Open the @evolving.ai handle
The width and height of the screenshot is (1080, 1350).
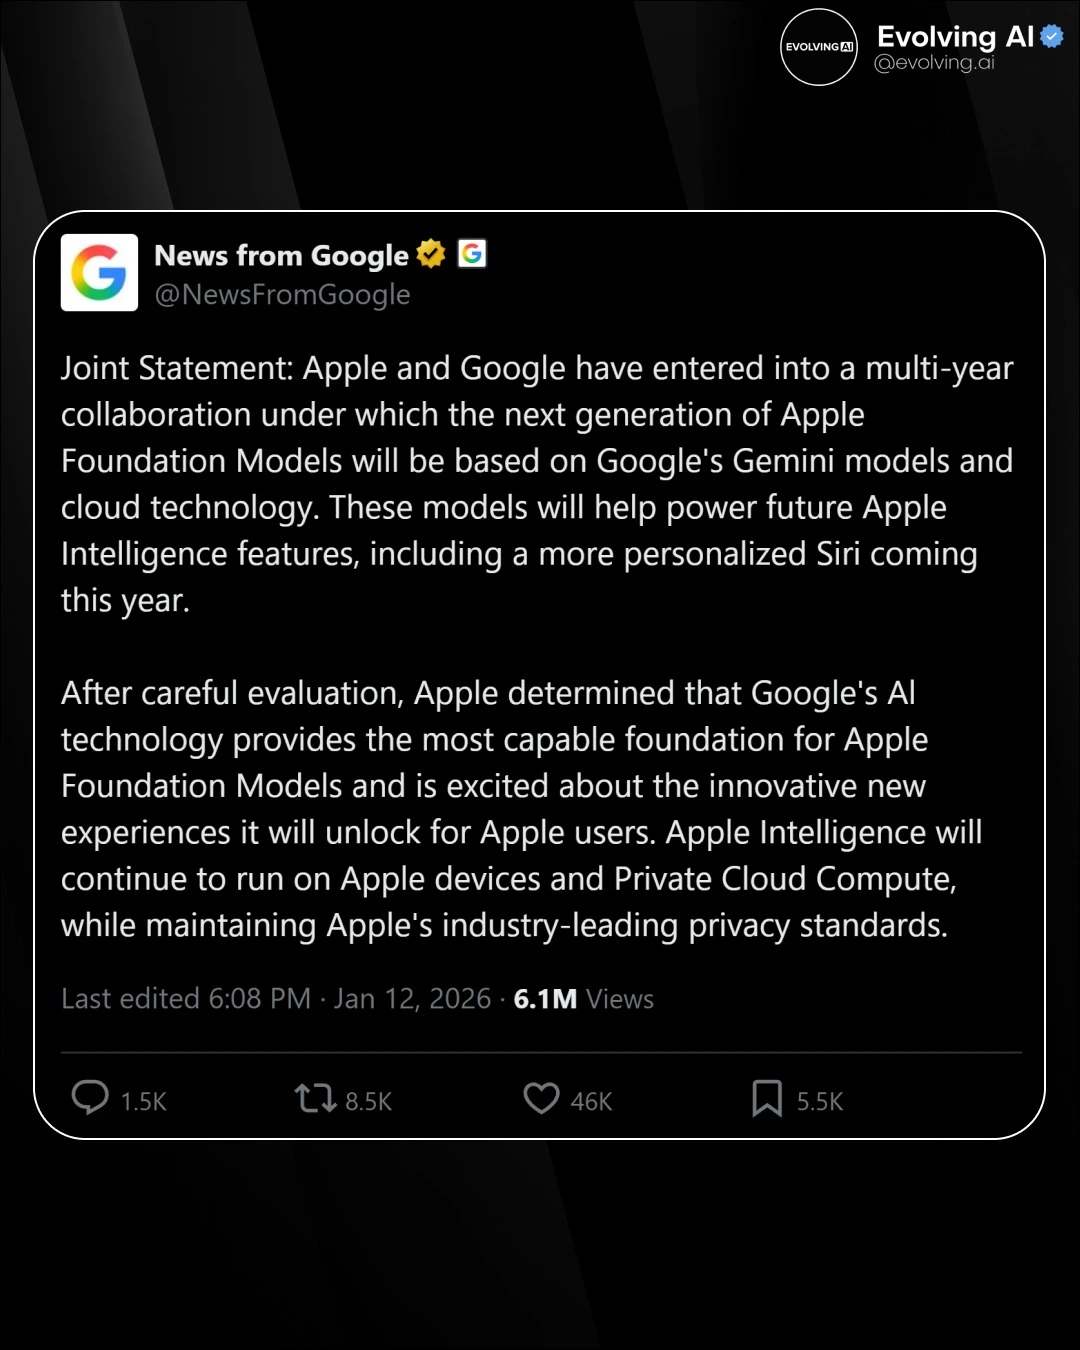click(934, 63)
